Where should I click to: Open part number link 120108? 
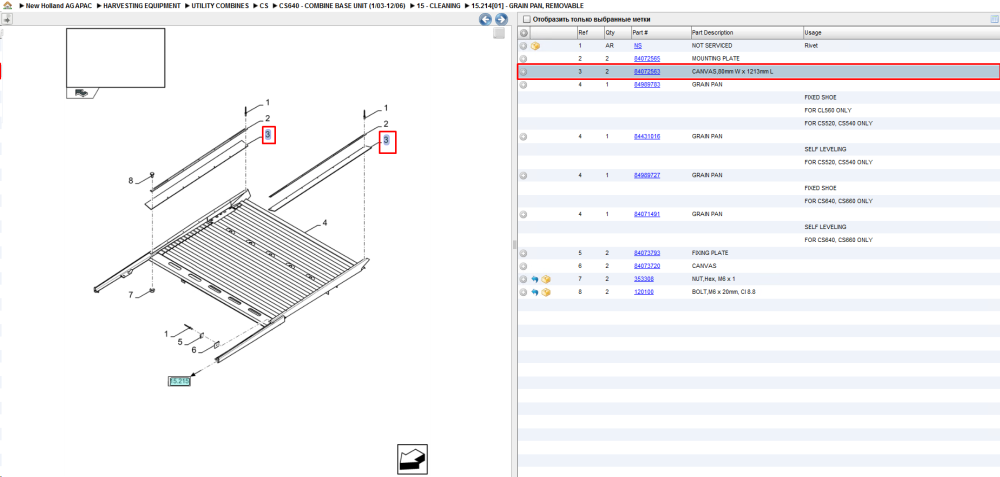(643, 292)
